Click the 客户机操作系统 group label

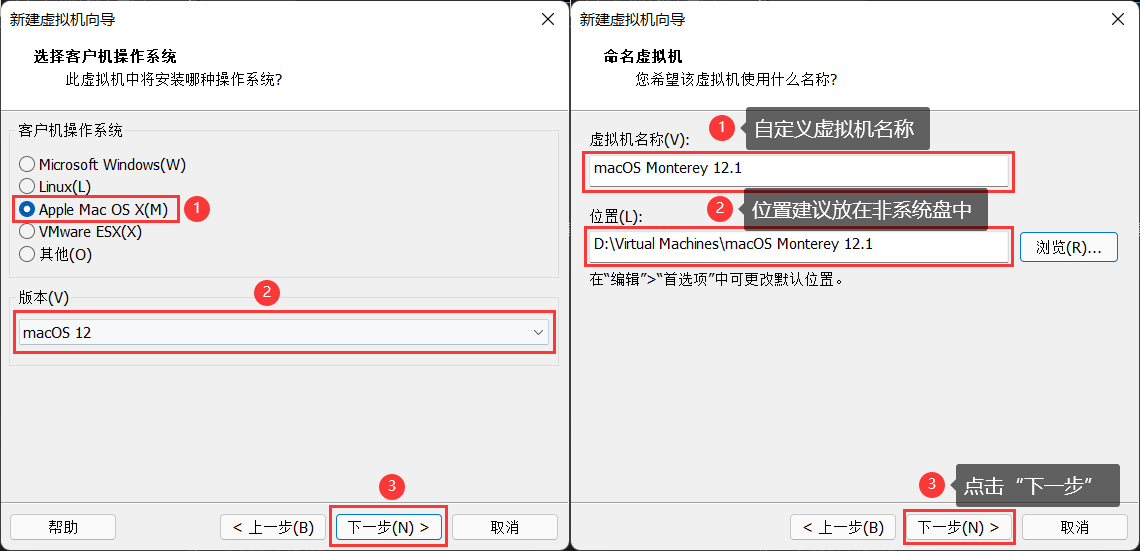70,131
